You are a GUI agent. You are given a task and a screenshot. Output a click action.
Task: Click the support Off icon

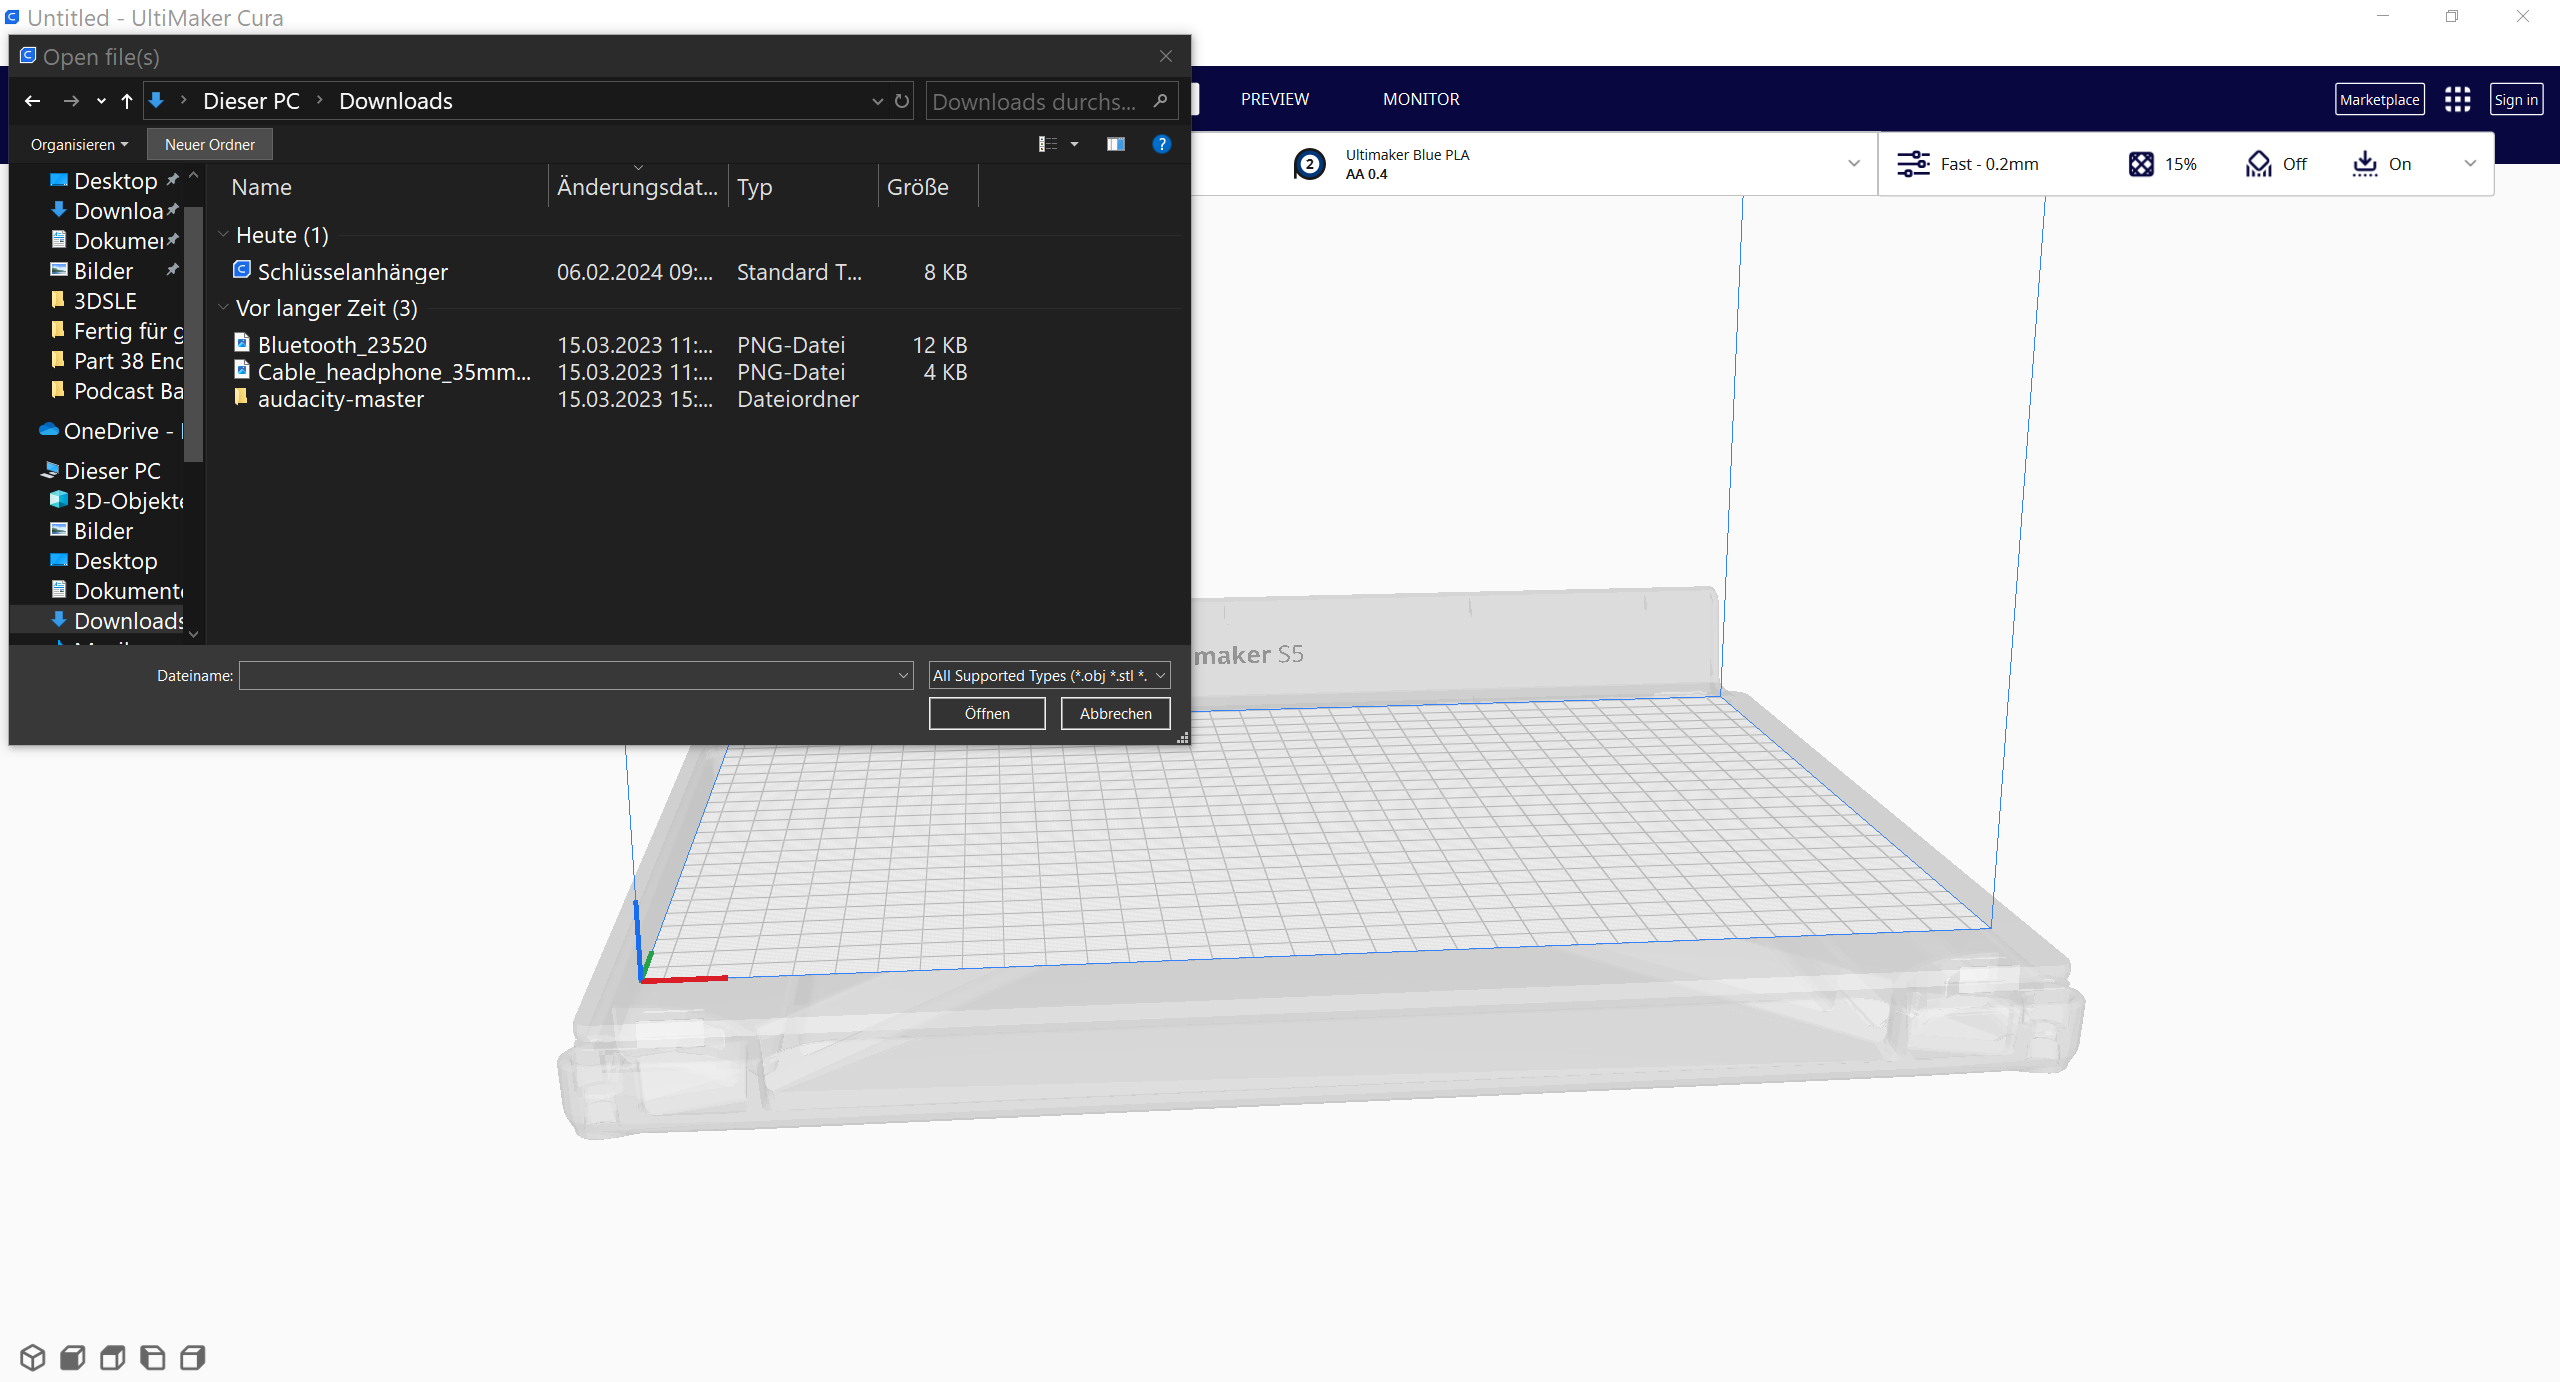click(2258, 164)
